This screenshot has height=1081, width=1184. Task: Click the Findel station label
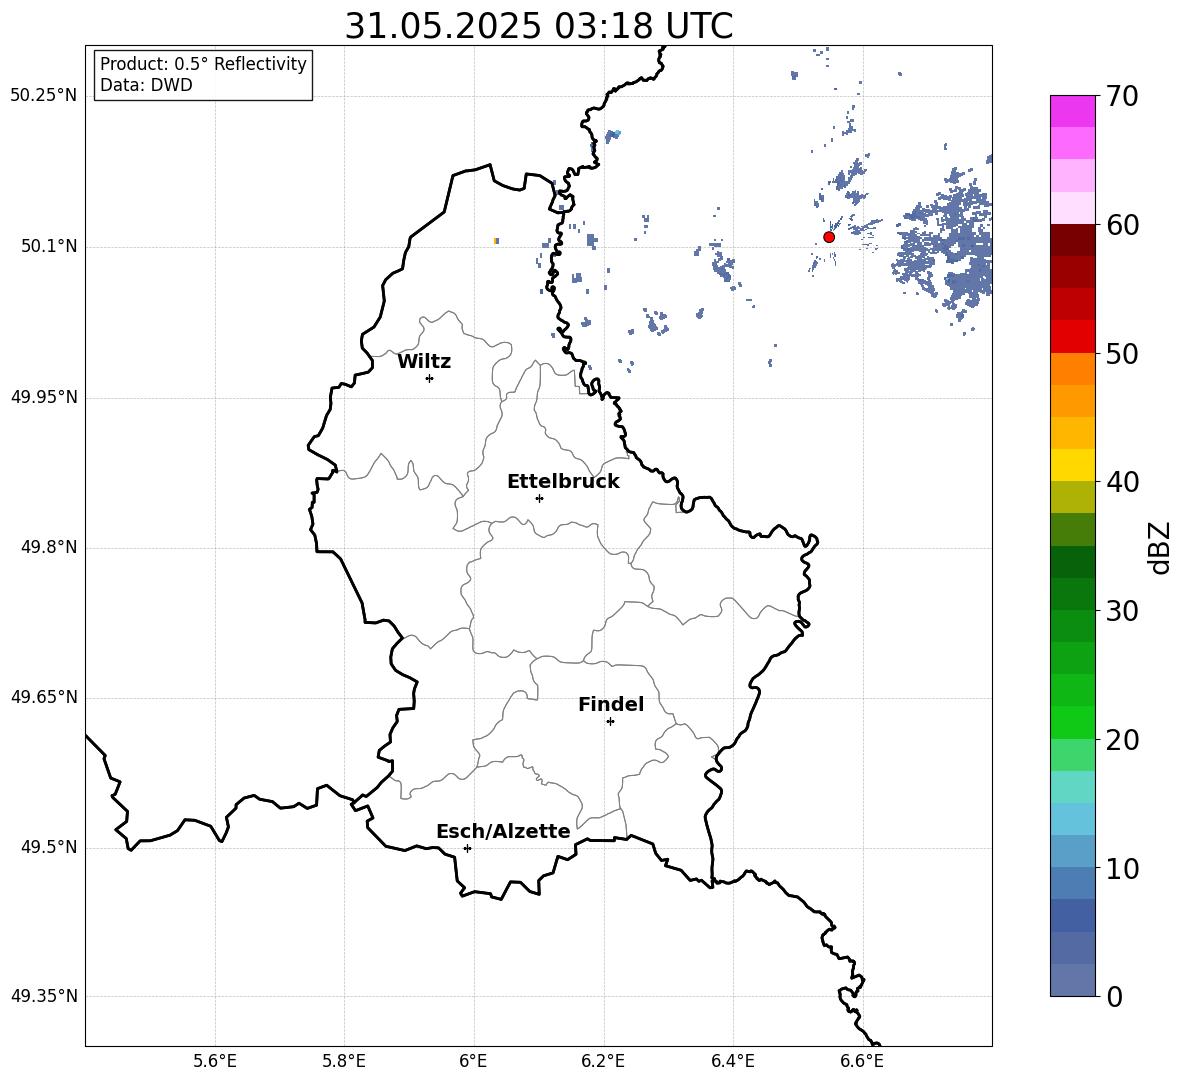tap(611, 704)
